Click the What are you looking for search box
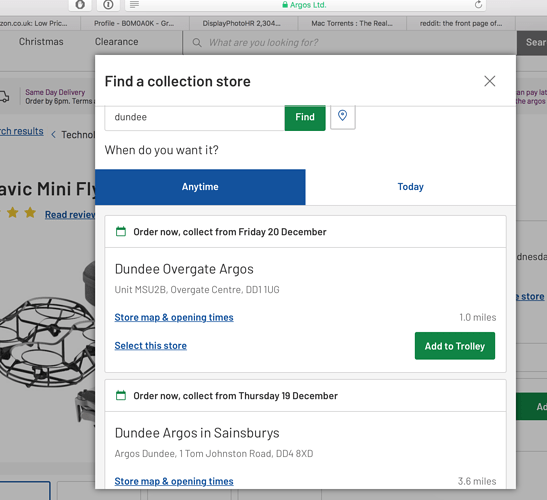547x500 pixels. pyautogui.click(x=349, y=43)
